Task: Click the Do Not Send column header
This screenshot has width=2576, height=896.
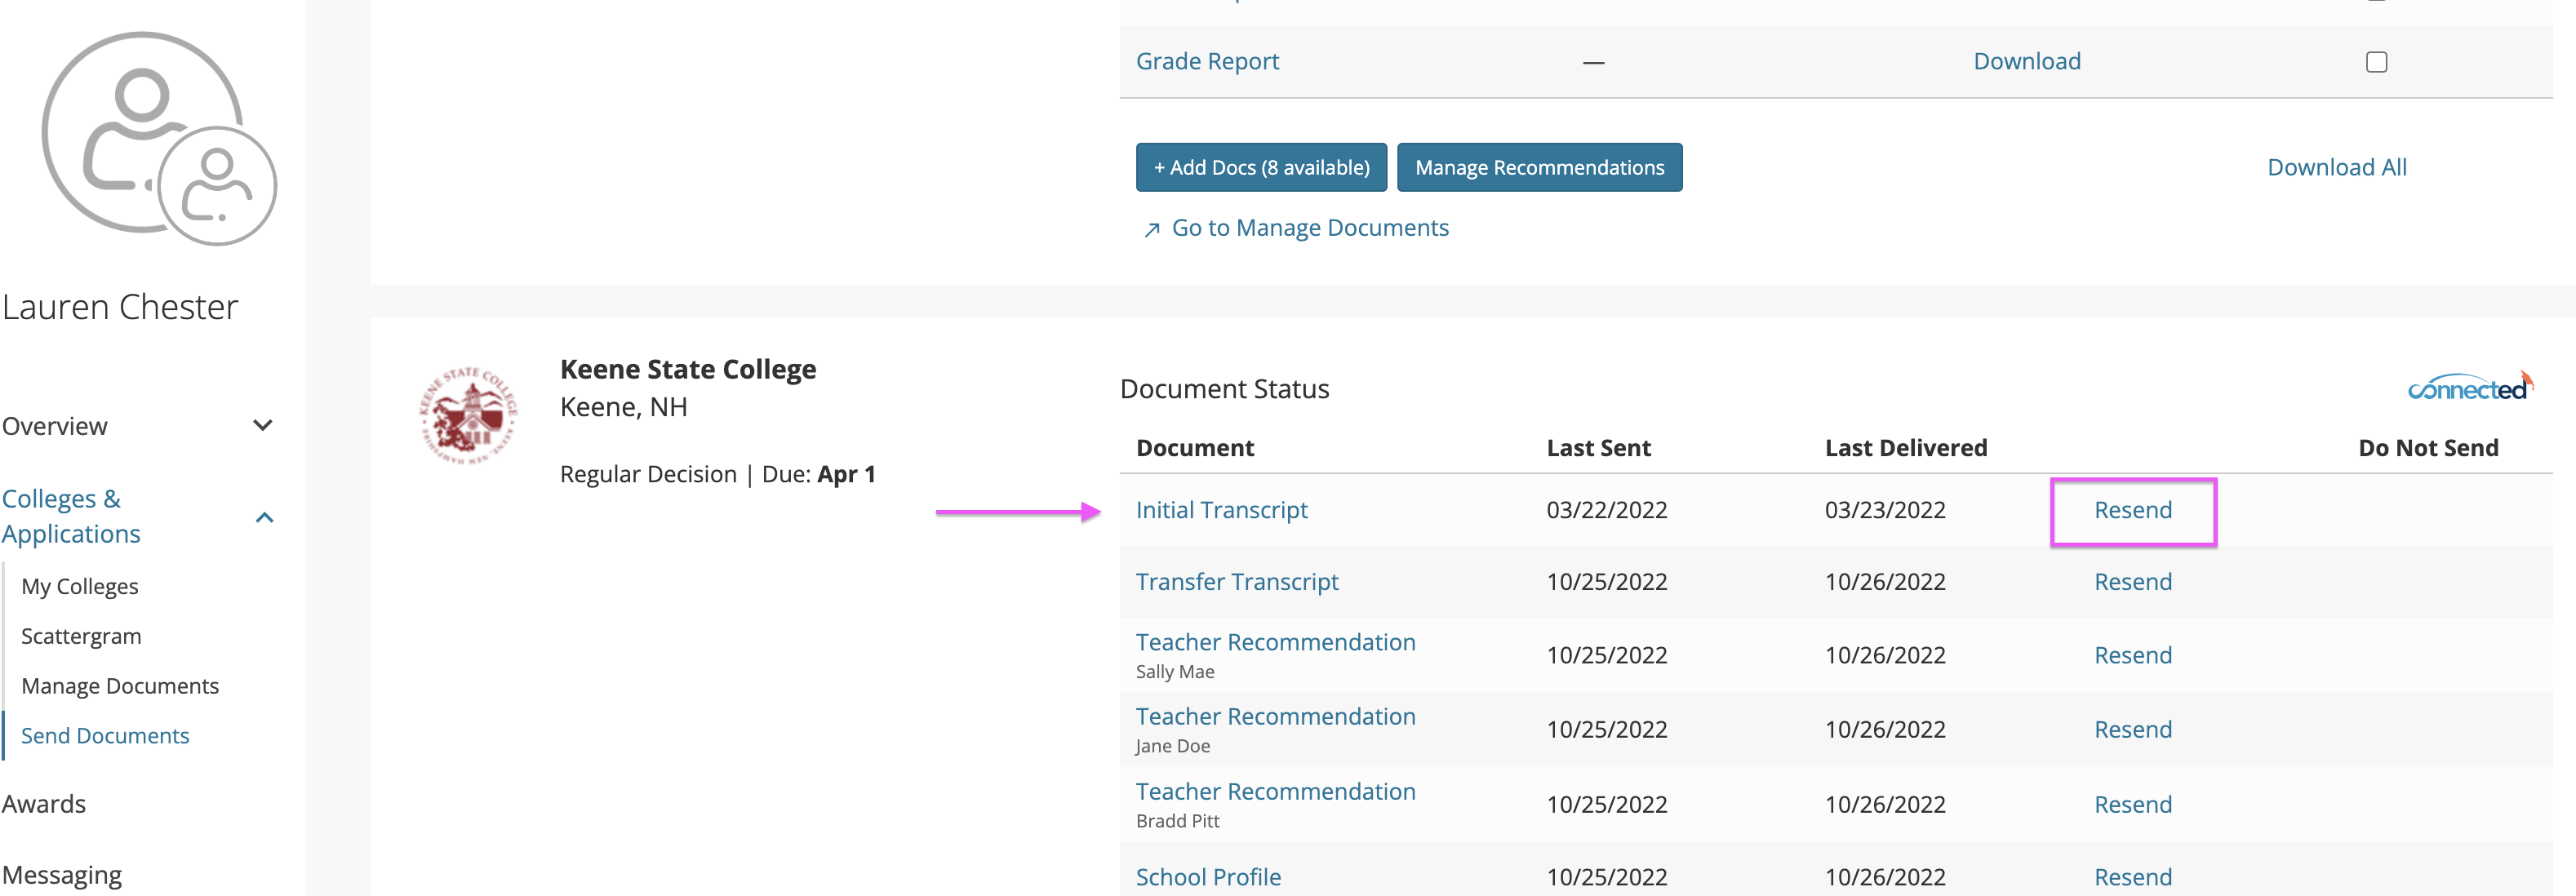Action: point(2427,448)
